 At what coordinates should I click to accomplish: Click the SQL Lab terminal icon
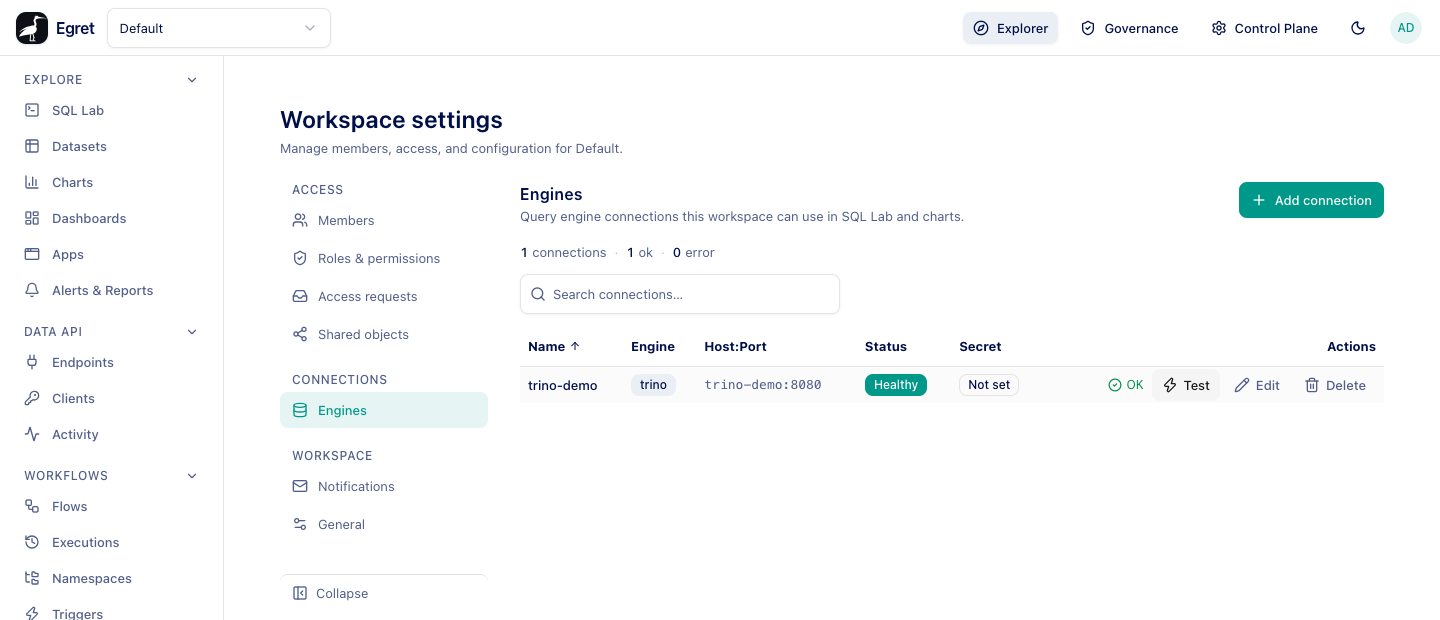(x=32, y=110)
